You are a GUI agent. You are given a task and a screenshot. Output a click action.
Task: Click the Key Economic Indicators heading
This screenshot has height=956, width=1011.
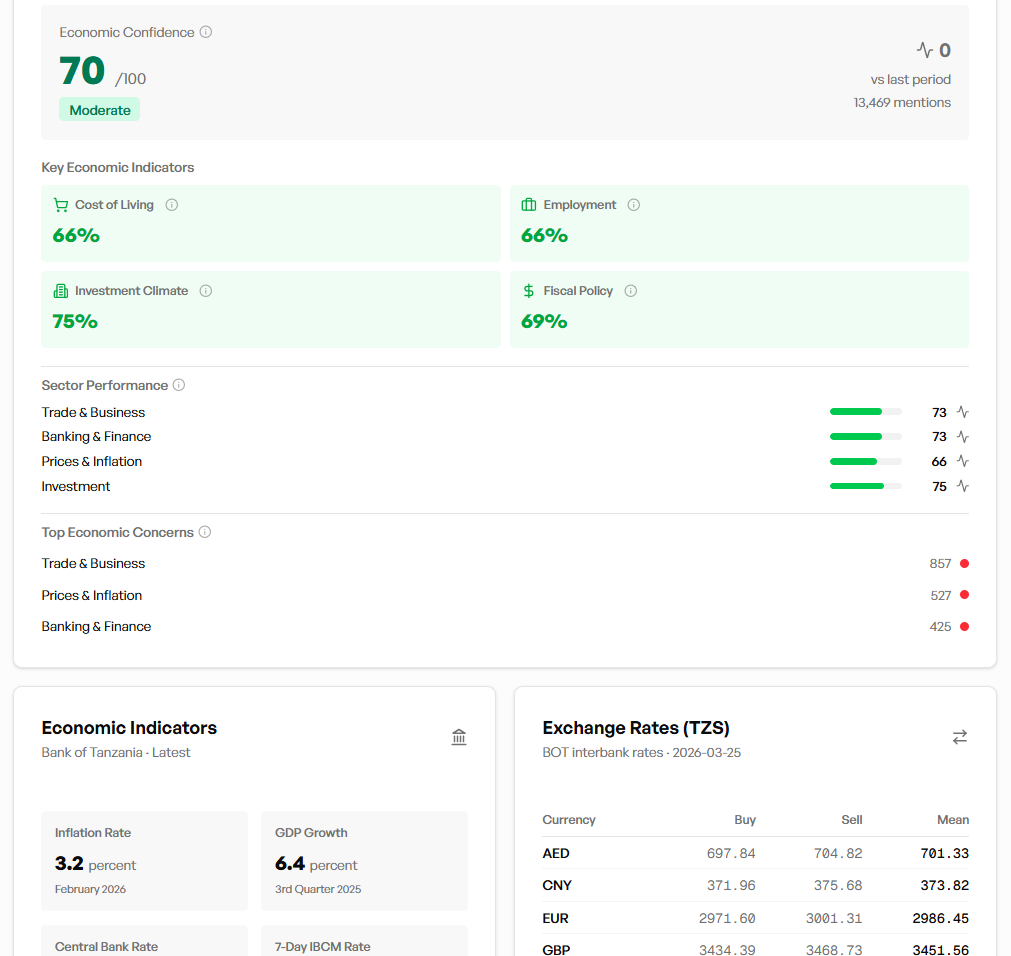pos(118,168)
